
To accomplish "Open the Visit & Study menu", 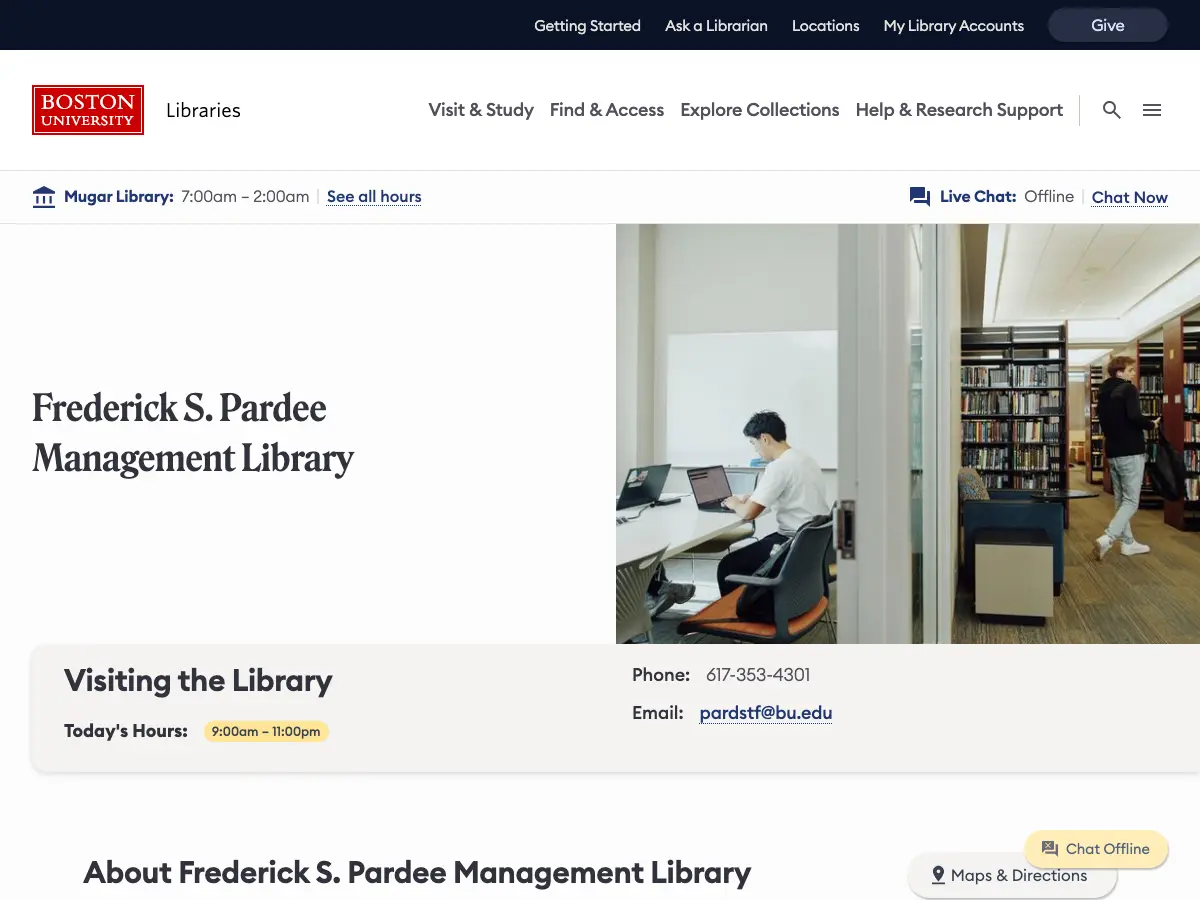I will 481,110.
